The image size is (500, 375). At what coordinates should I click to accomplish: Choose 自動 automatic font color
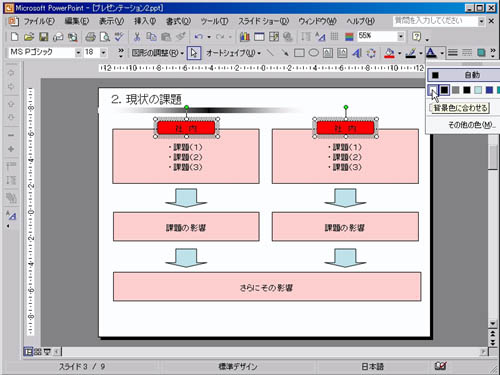click(x=463, y=75)
